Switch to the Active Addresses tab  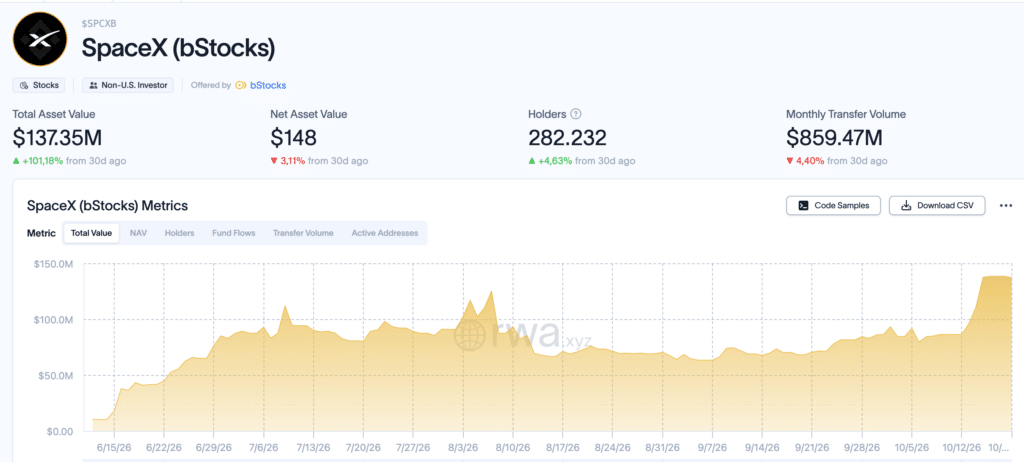click(x=385, y=233)
